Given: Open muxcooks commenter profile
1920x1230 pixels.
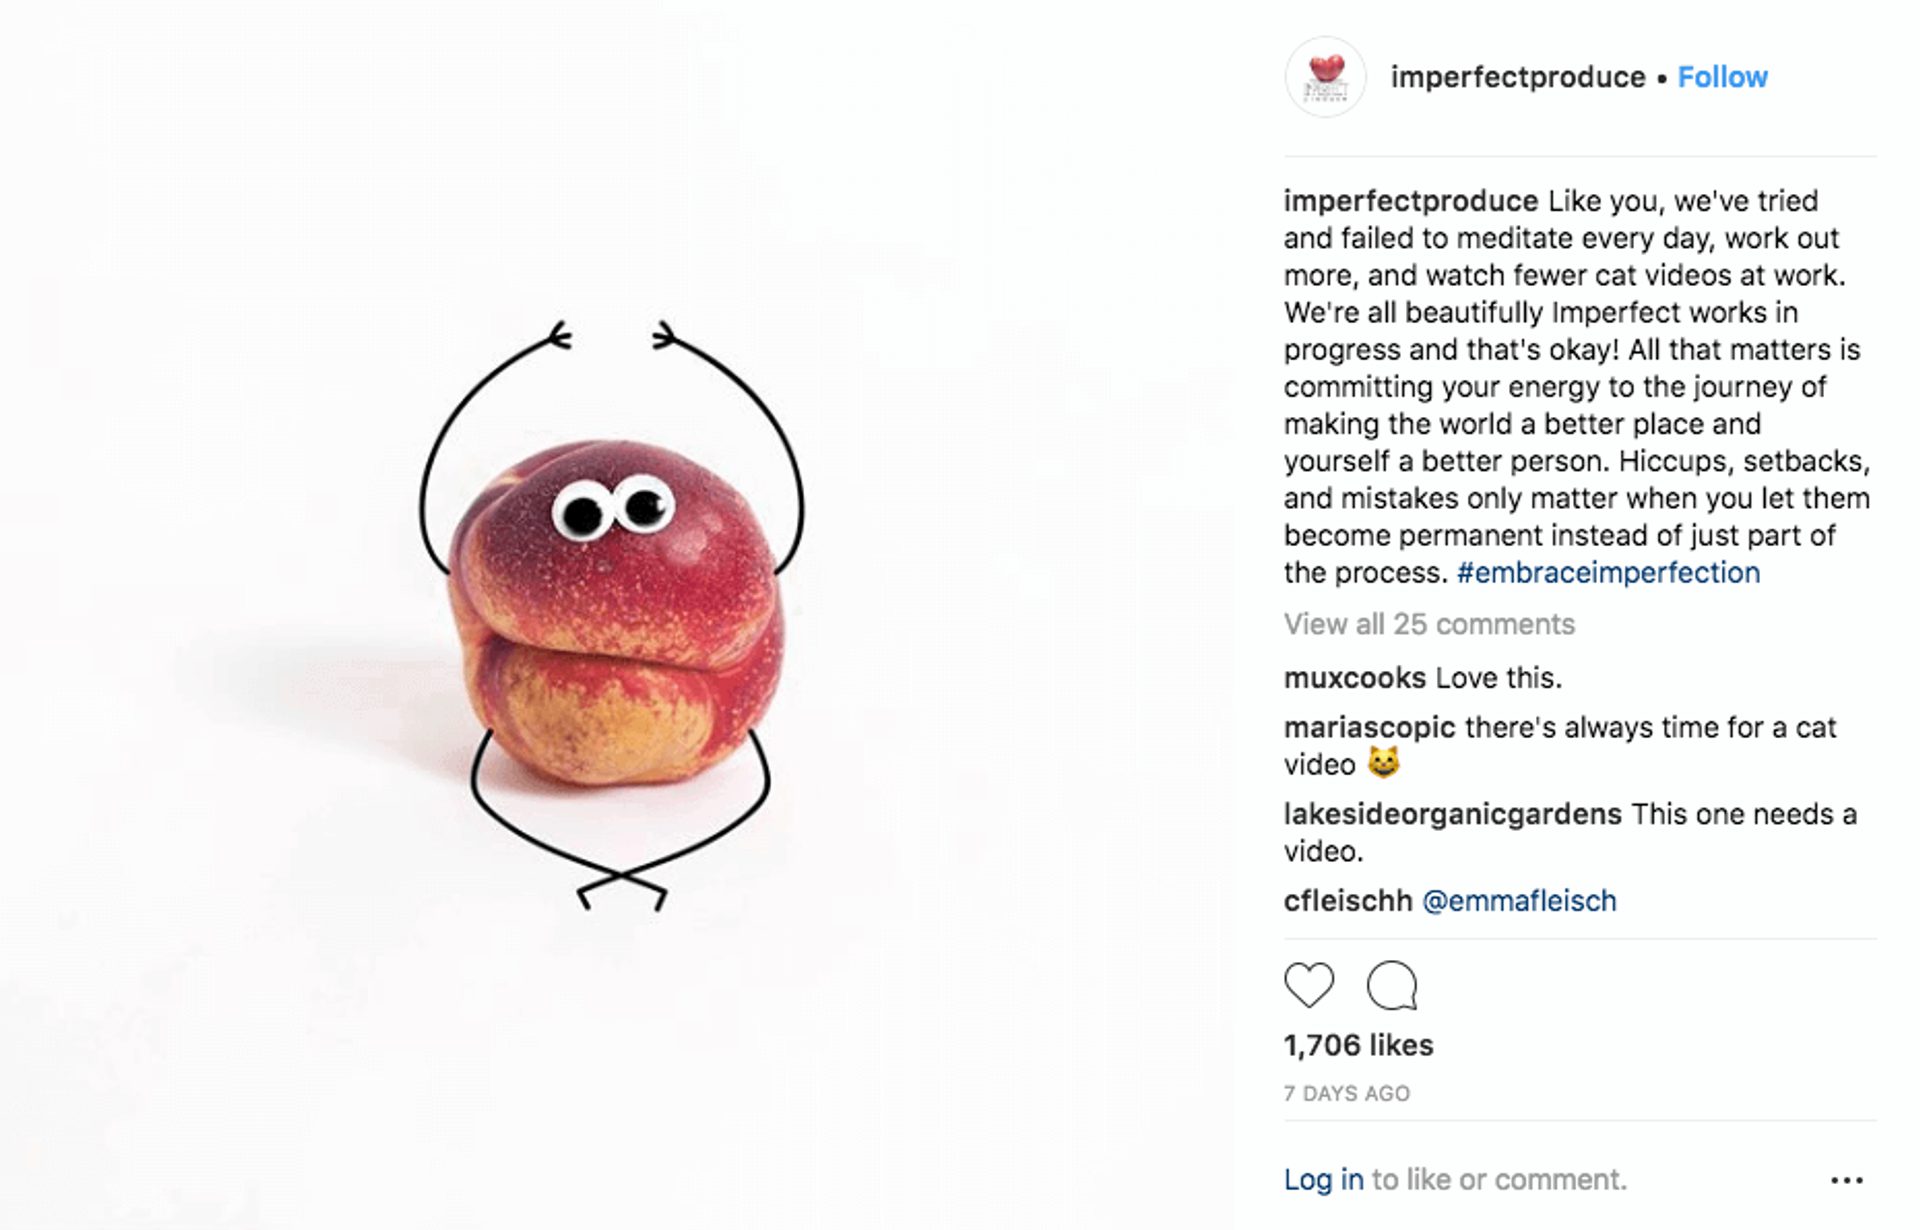Looking at the screenshot, I should pos(1354,678).
